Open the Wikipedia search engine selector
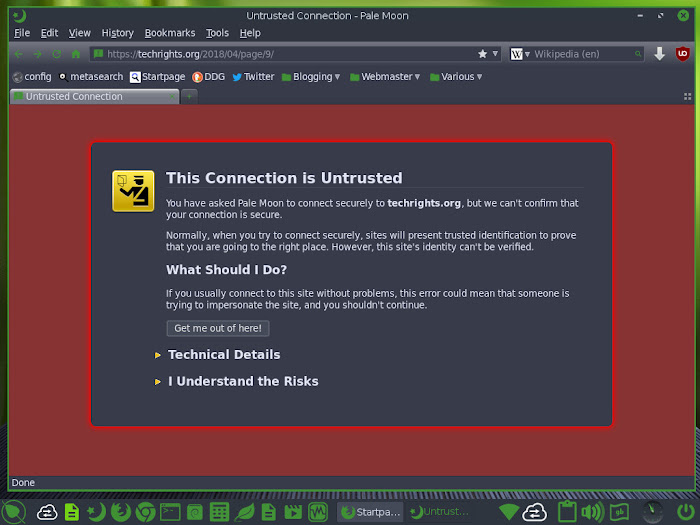 point(520,54)
